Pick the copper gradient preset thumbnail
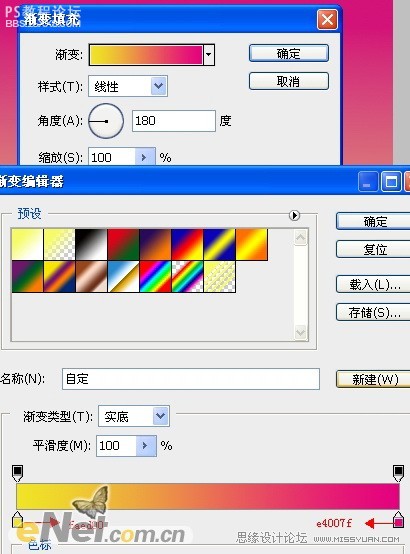Viewport: 410px width, 554px height. [91, 277]
